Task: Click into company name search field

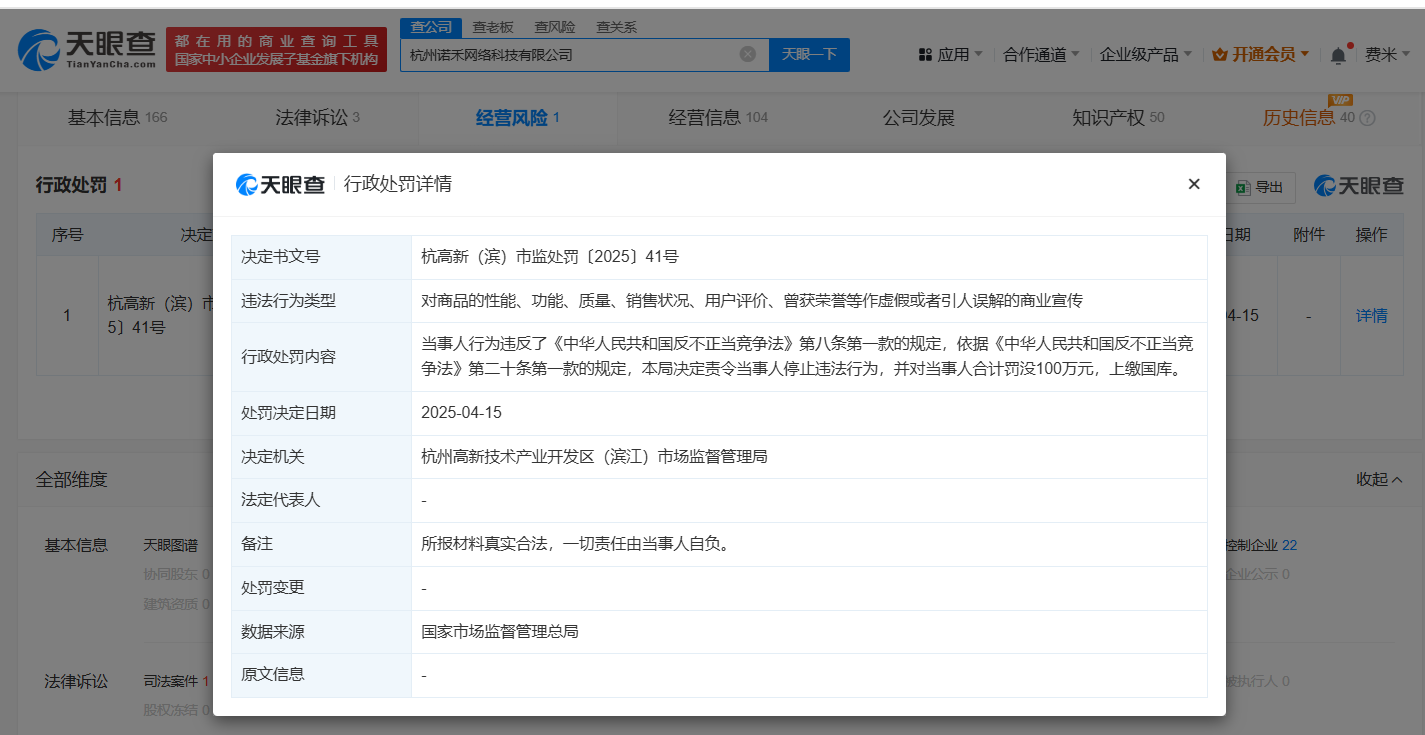Action: tap(570, 55)
